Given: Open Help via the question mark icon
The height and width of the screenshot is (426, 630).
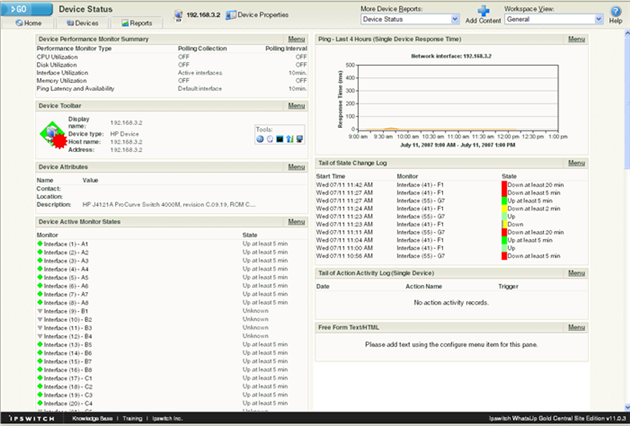Looking at the screenshot, I should point(616,11).
